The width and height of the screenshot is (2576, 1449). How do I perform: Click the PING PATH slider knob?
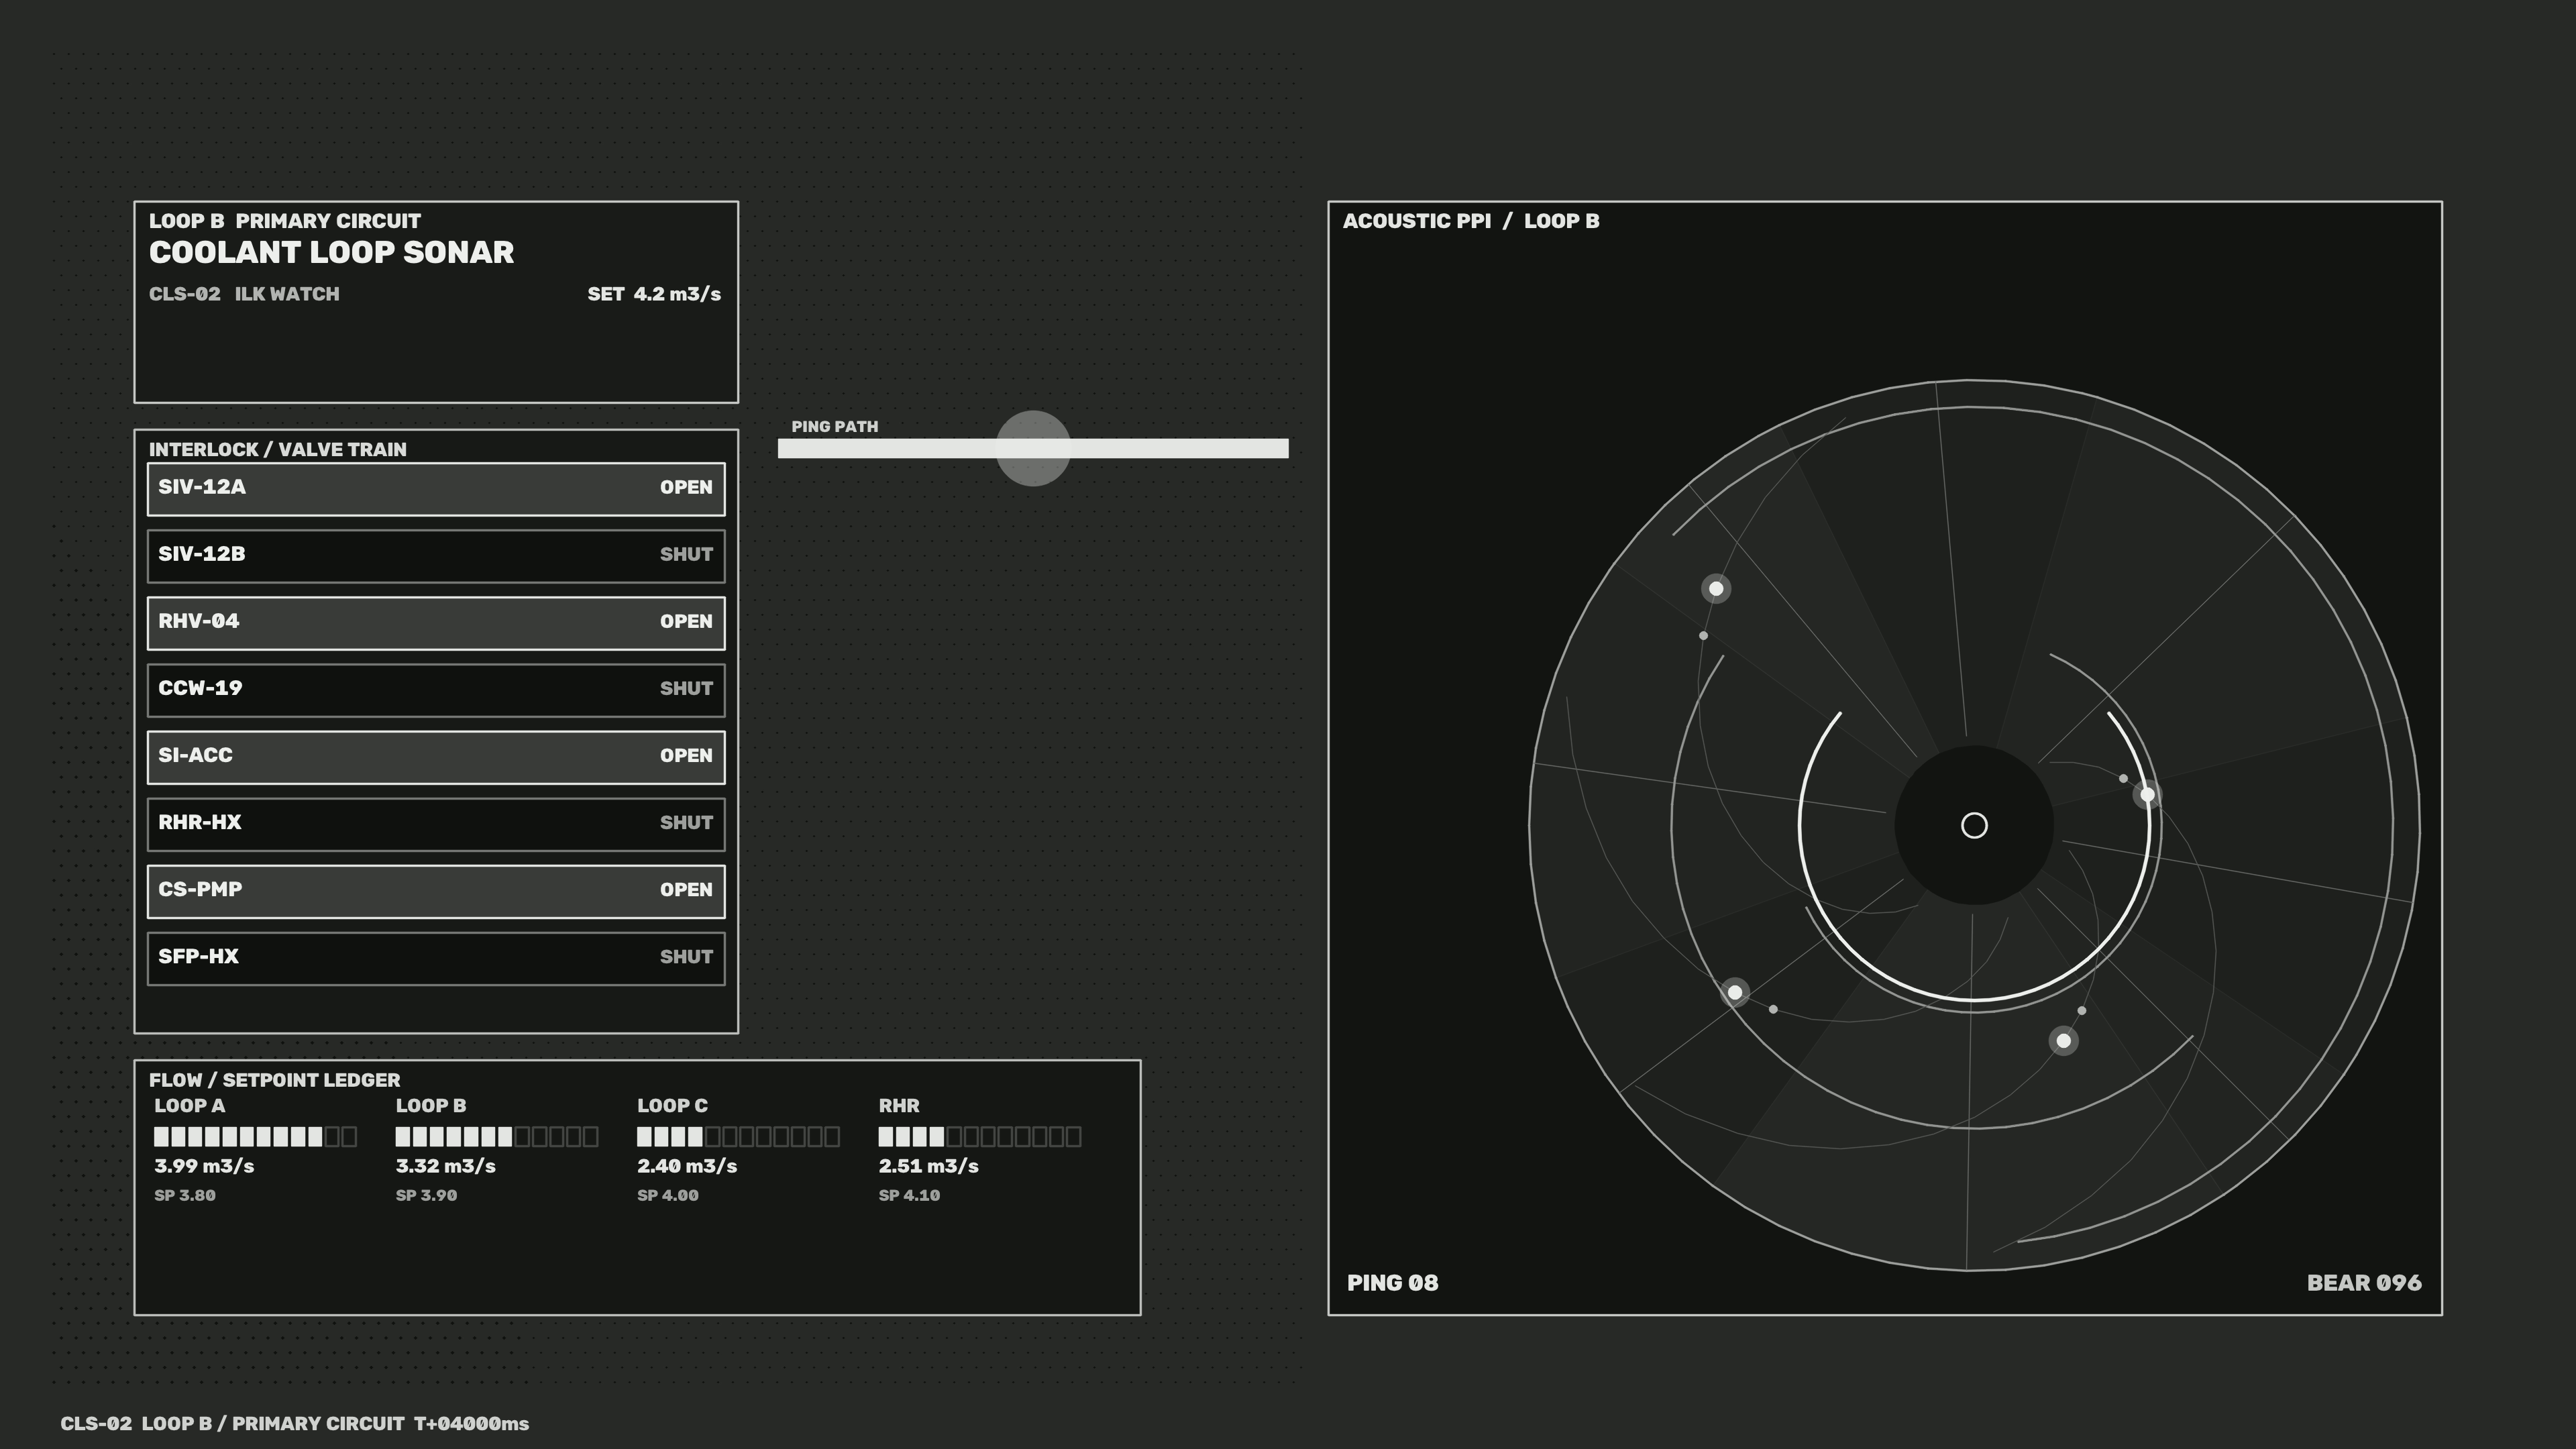click(x=1033, y=448)
